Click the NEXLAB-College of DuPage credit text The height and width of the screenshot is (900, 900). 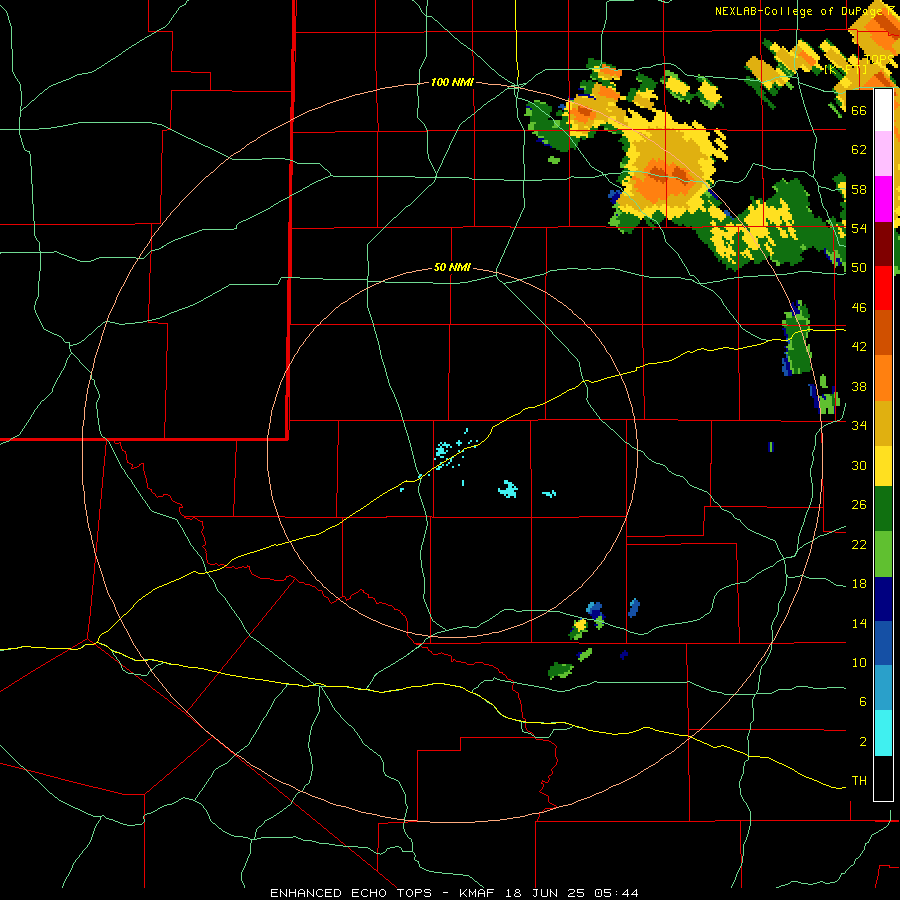pos(804,11)
